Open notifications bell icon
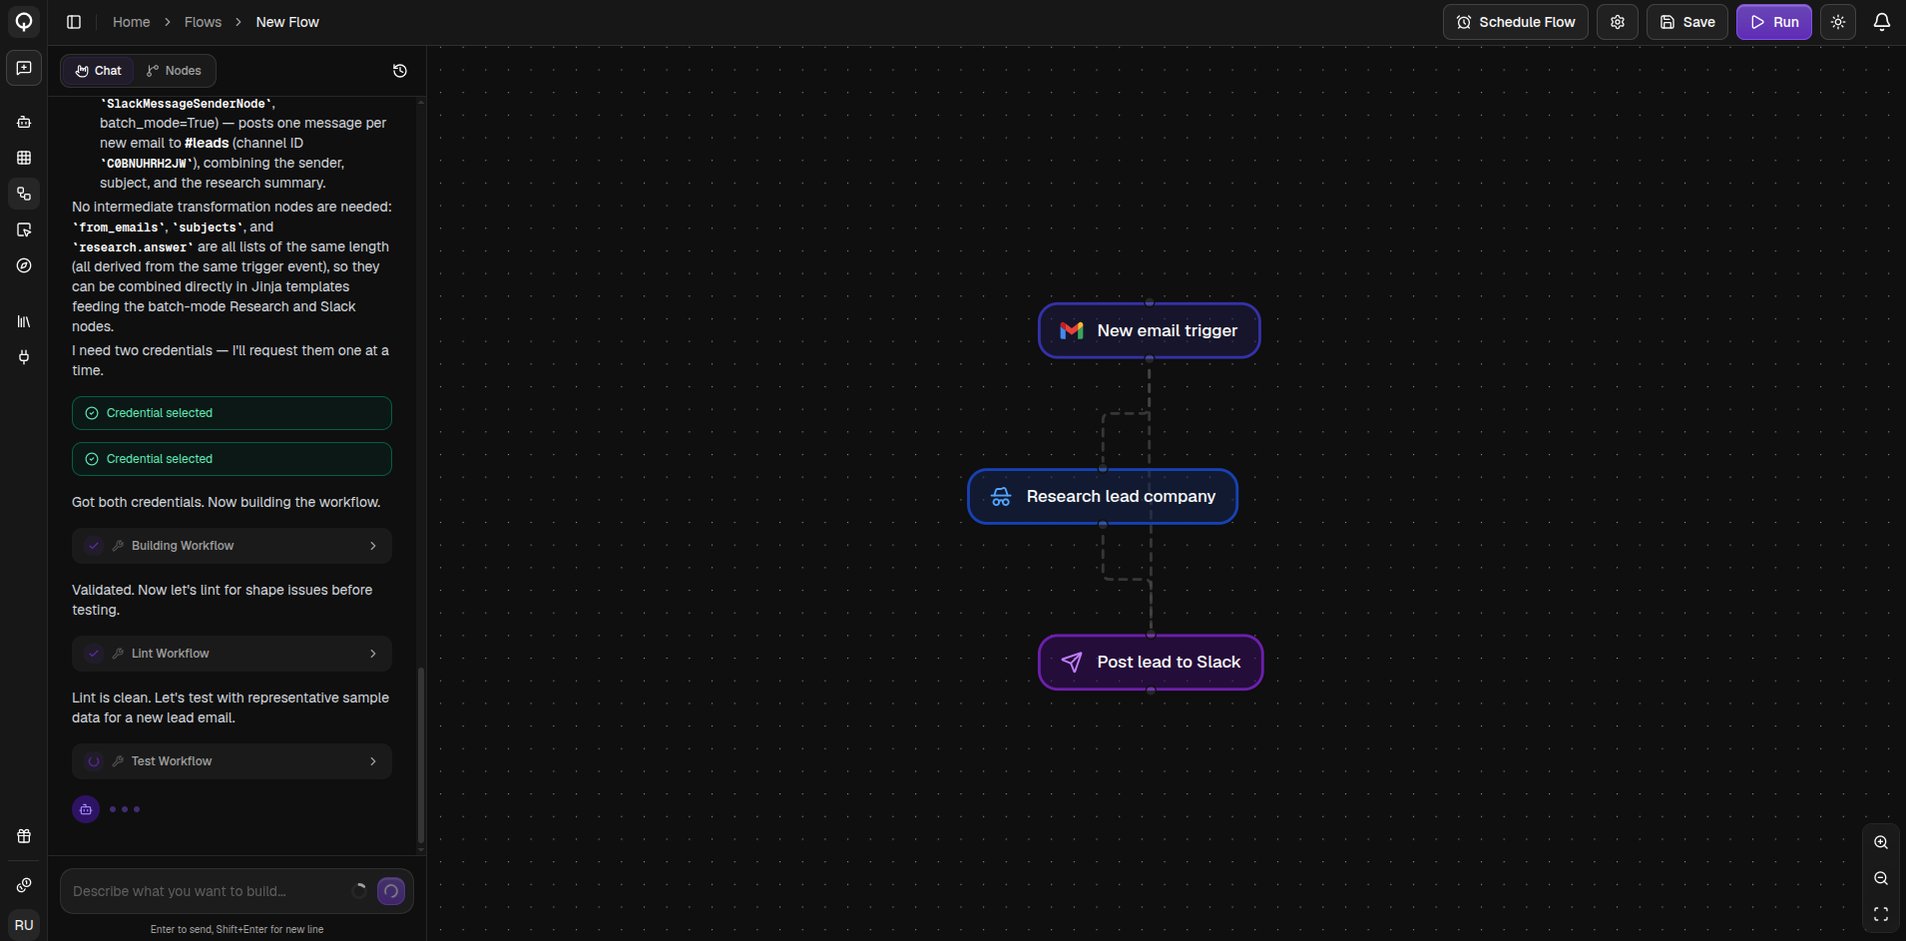This screenshot has width=1906, height=941. [1881, 22]
